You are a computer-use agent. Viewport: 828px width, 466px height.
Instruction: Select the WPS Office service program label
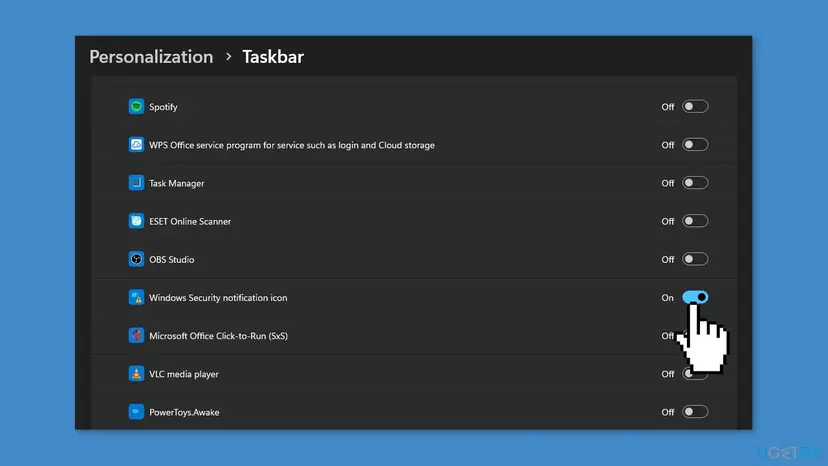click(x=292, y=145)
